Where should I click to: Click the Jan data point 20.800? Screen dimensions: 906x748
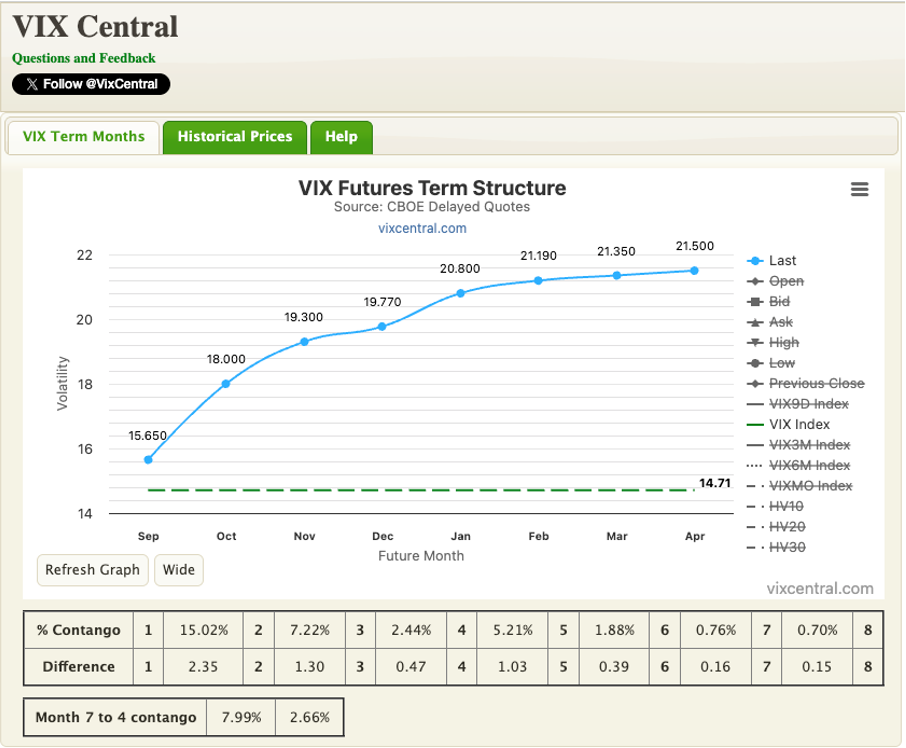click(461, 293)
